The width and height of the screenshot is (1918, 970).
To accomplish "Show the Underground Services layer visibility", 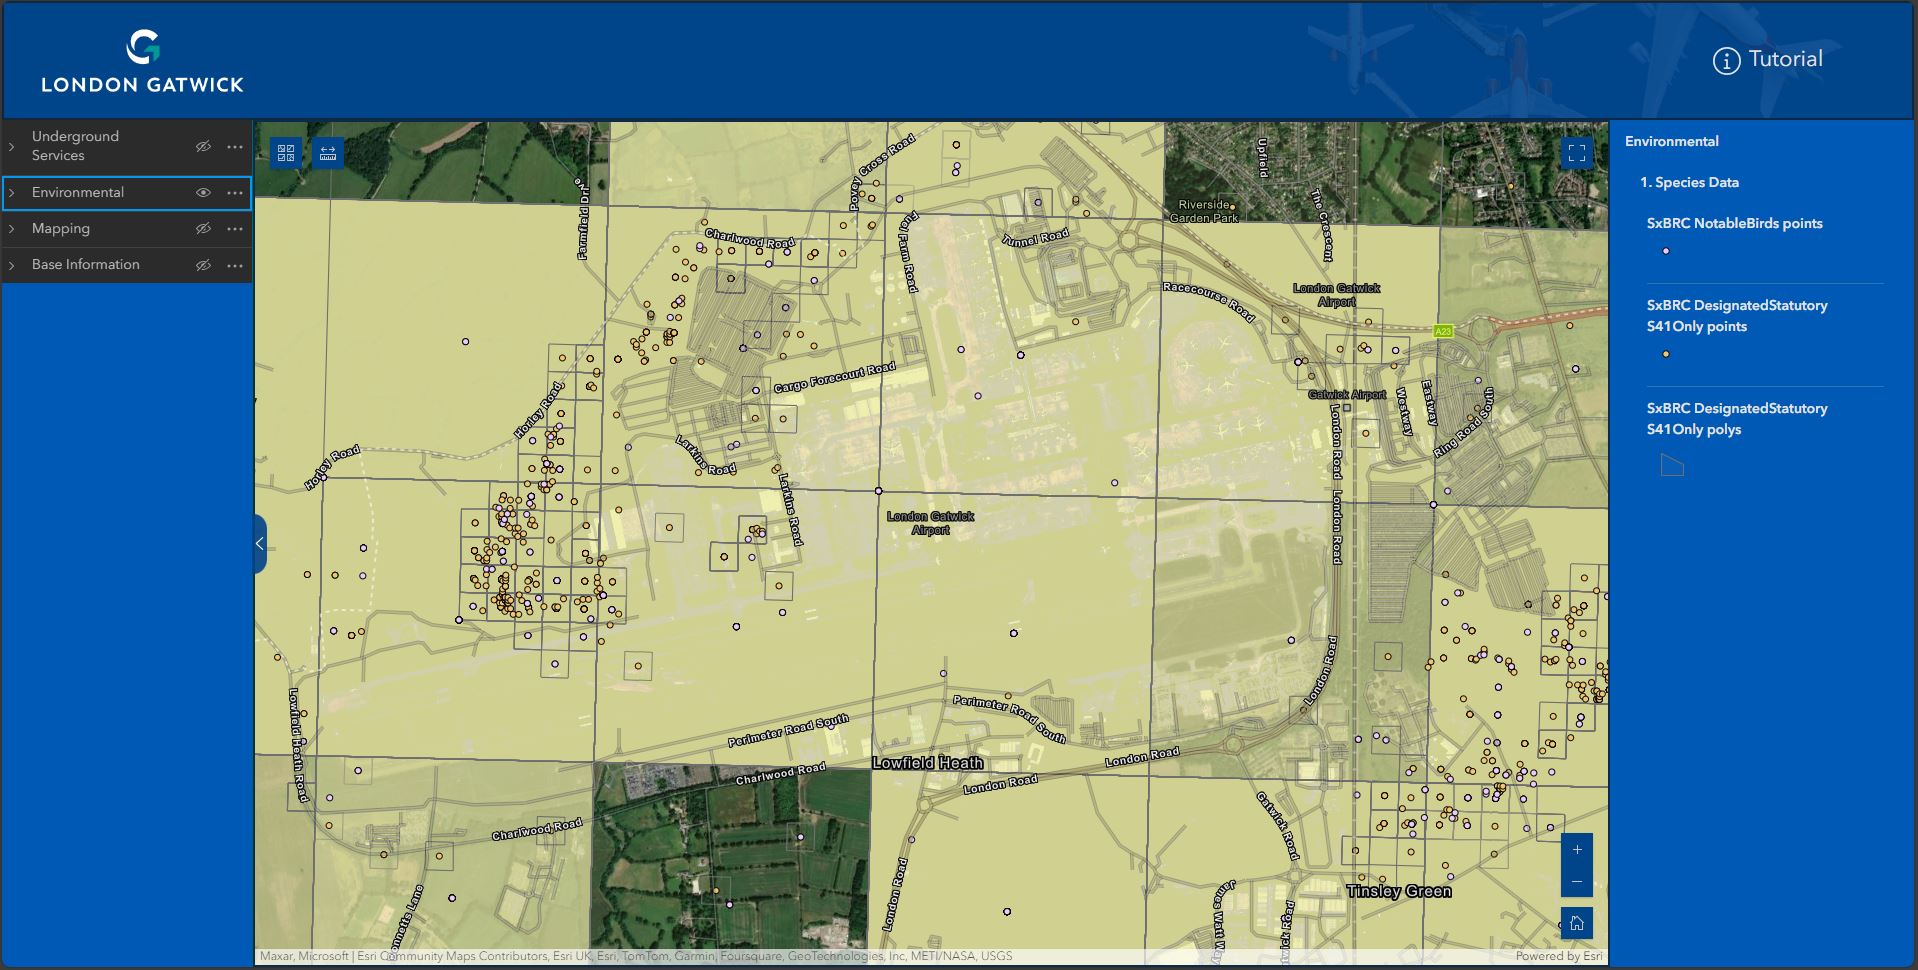I will point(203,146).
